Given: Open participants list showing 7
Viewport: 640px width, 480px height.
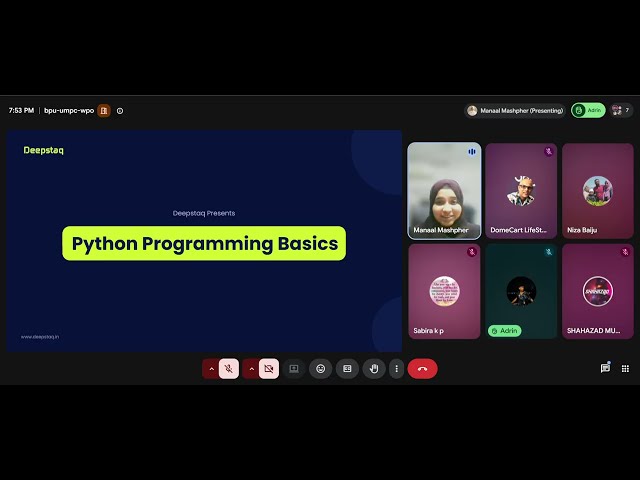Looking at the screenshot, I should click(x=622, y=111).
